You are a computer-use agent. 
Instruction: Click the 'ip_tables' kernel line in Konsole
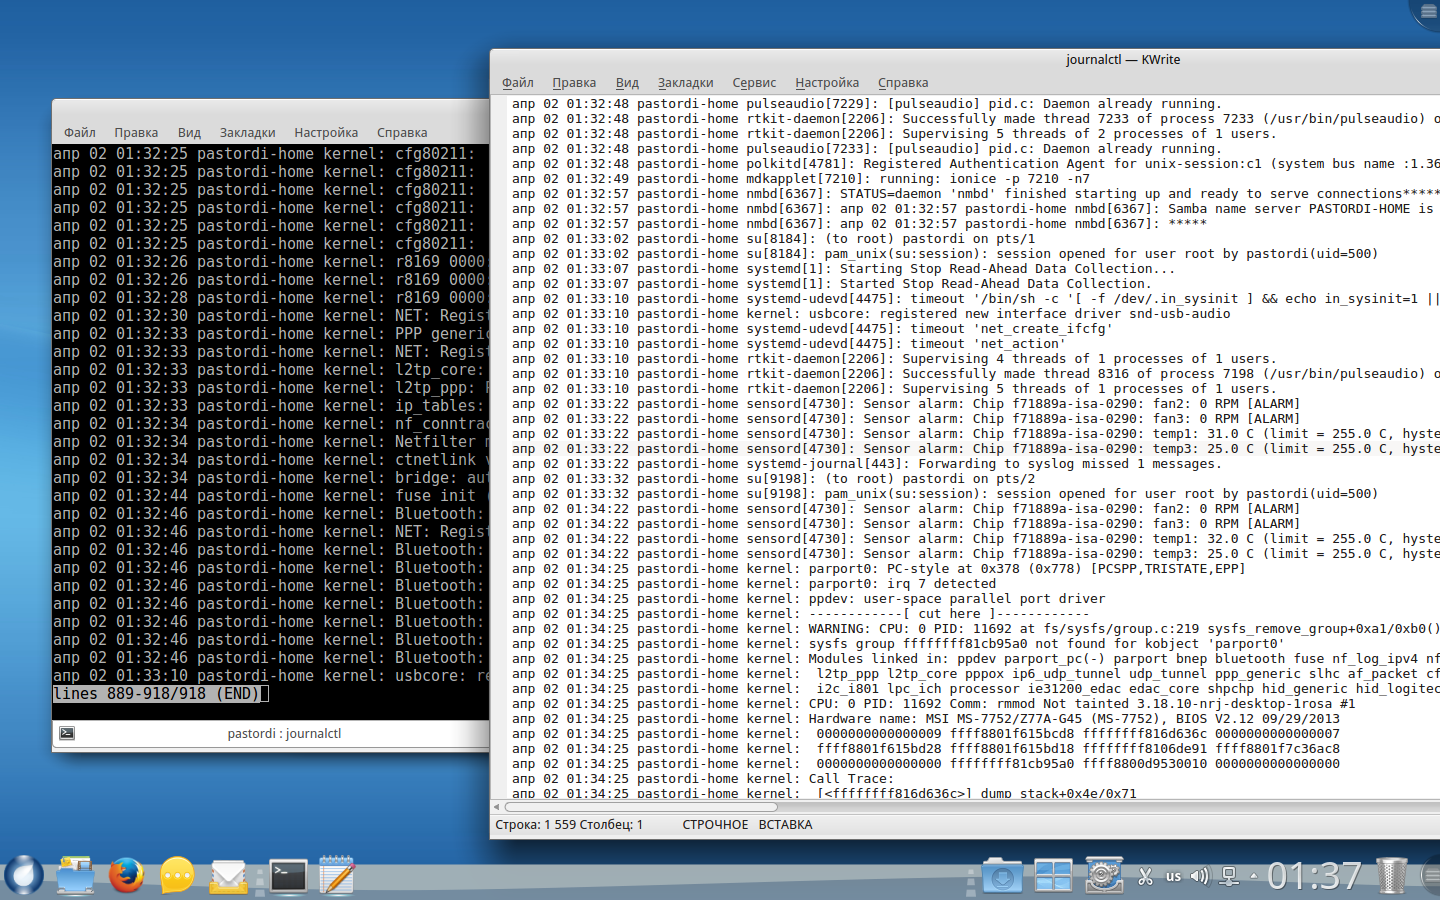[270, 406]
